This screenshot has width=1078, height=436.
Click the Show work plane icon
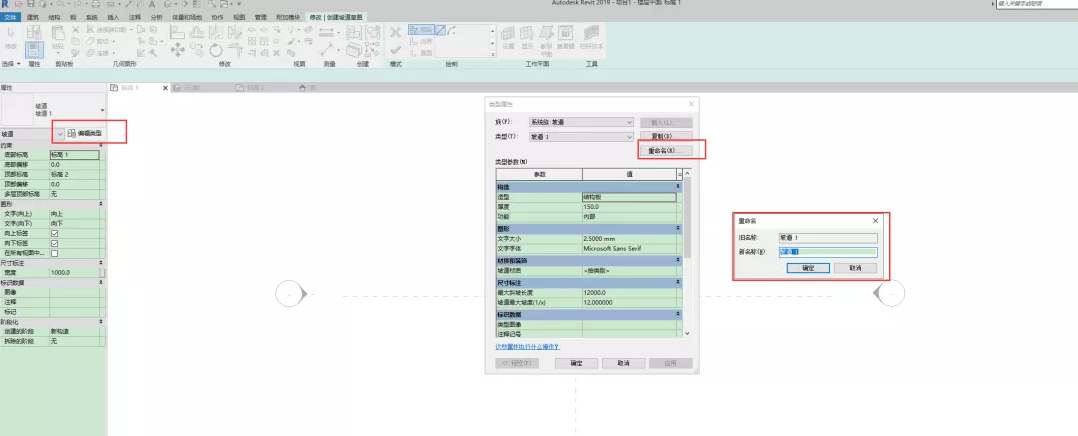click(x=527, y=34)
